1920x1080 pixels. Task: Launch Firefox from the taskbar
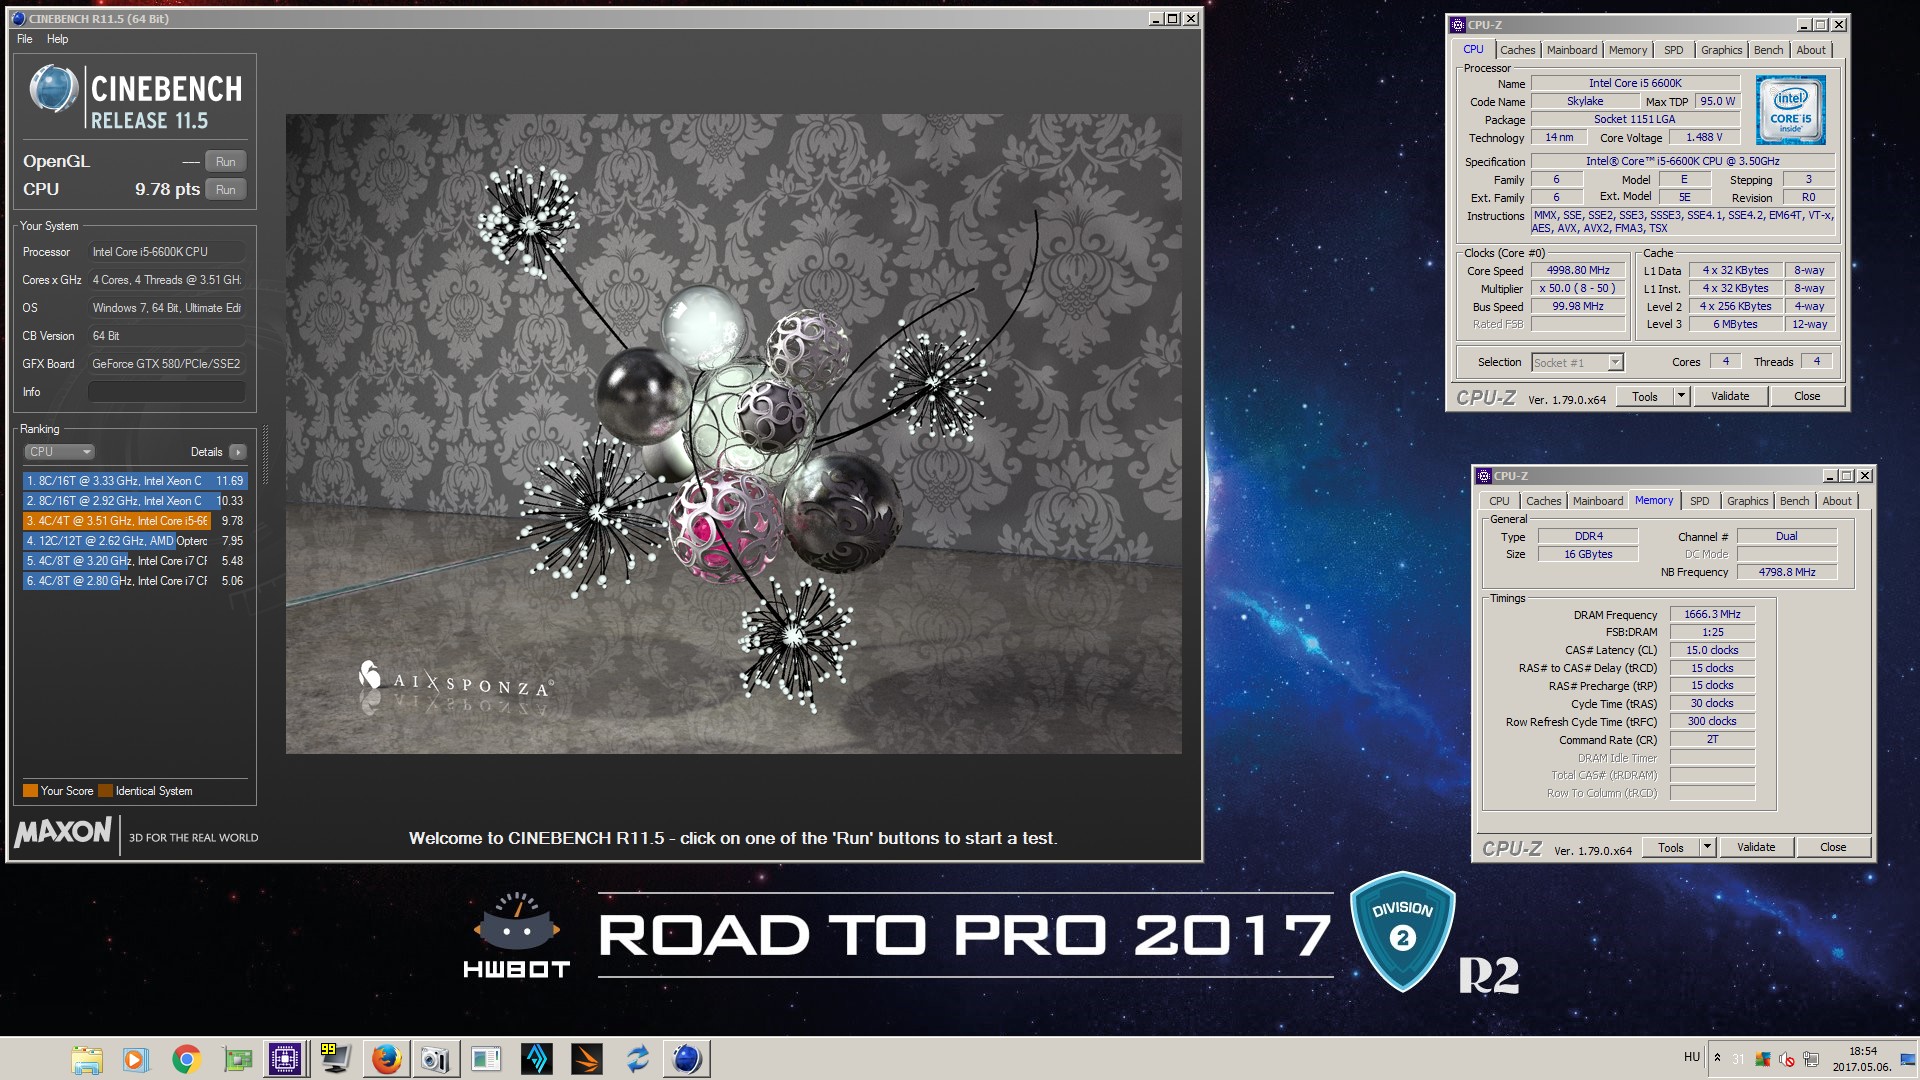click(386, 1059)
